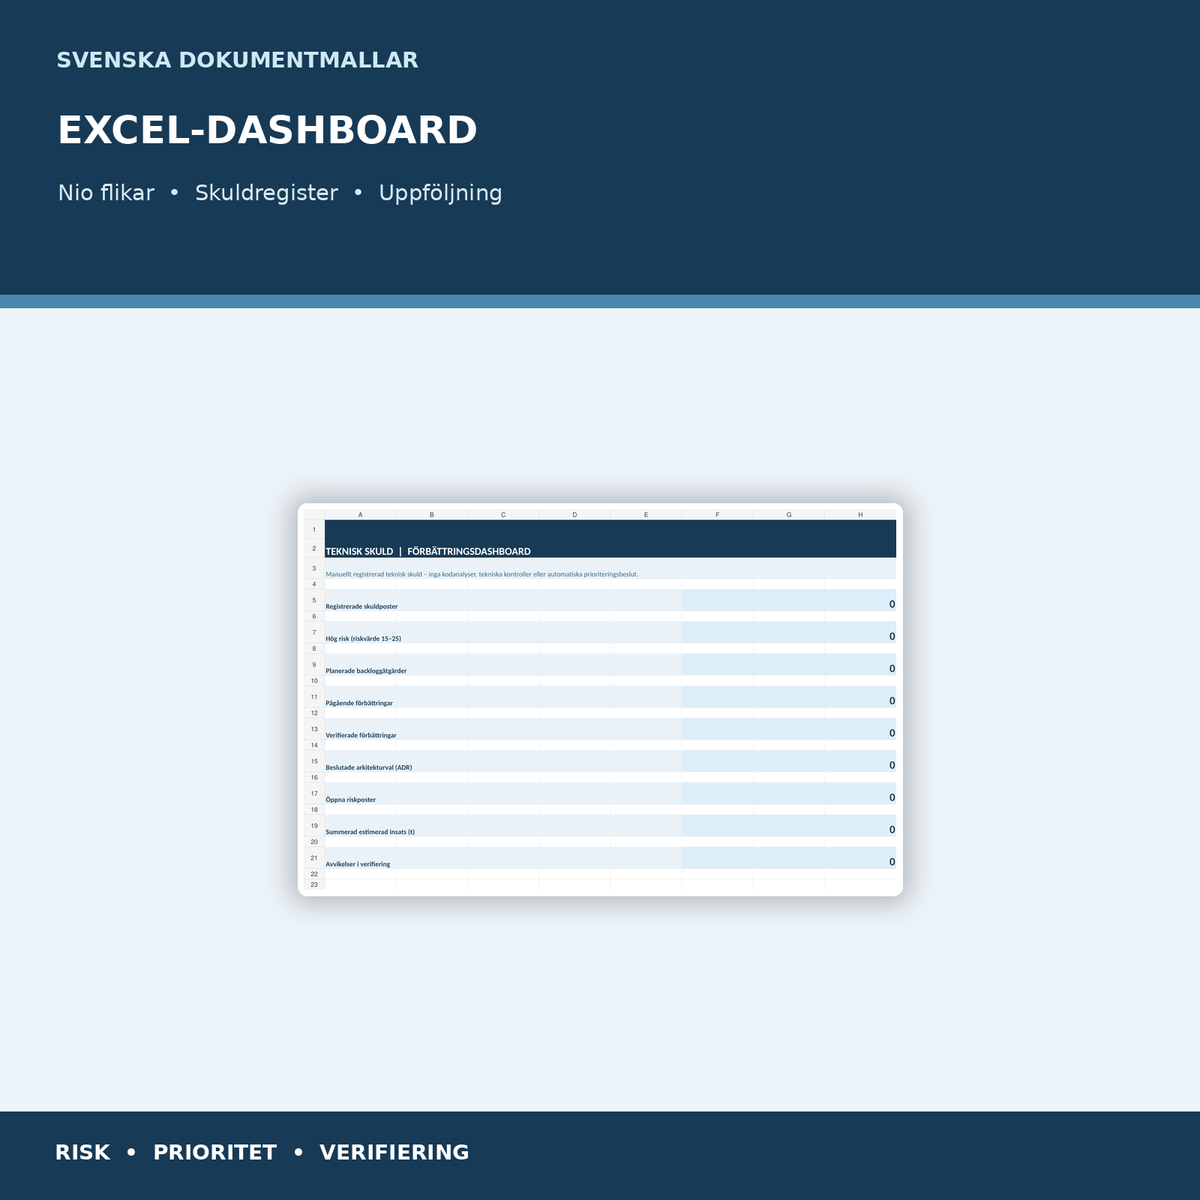Select row 11 header
Image resolution: width=1200 pixels, height=1200 pixels.
[314, 697]
